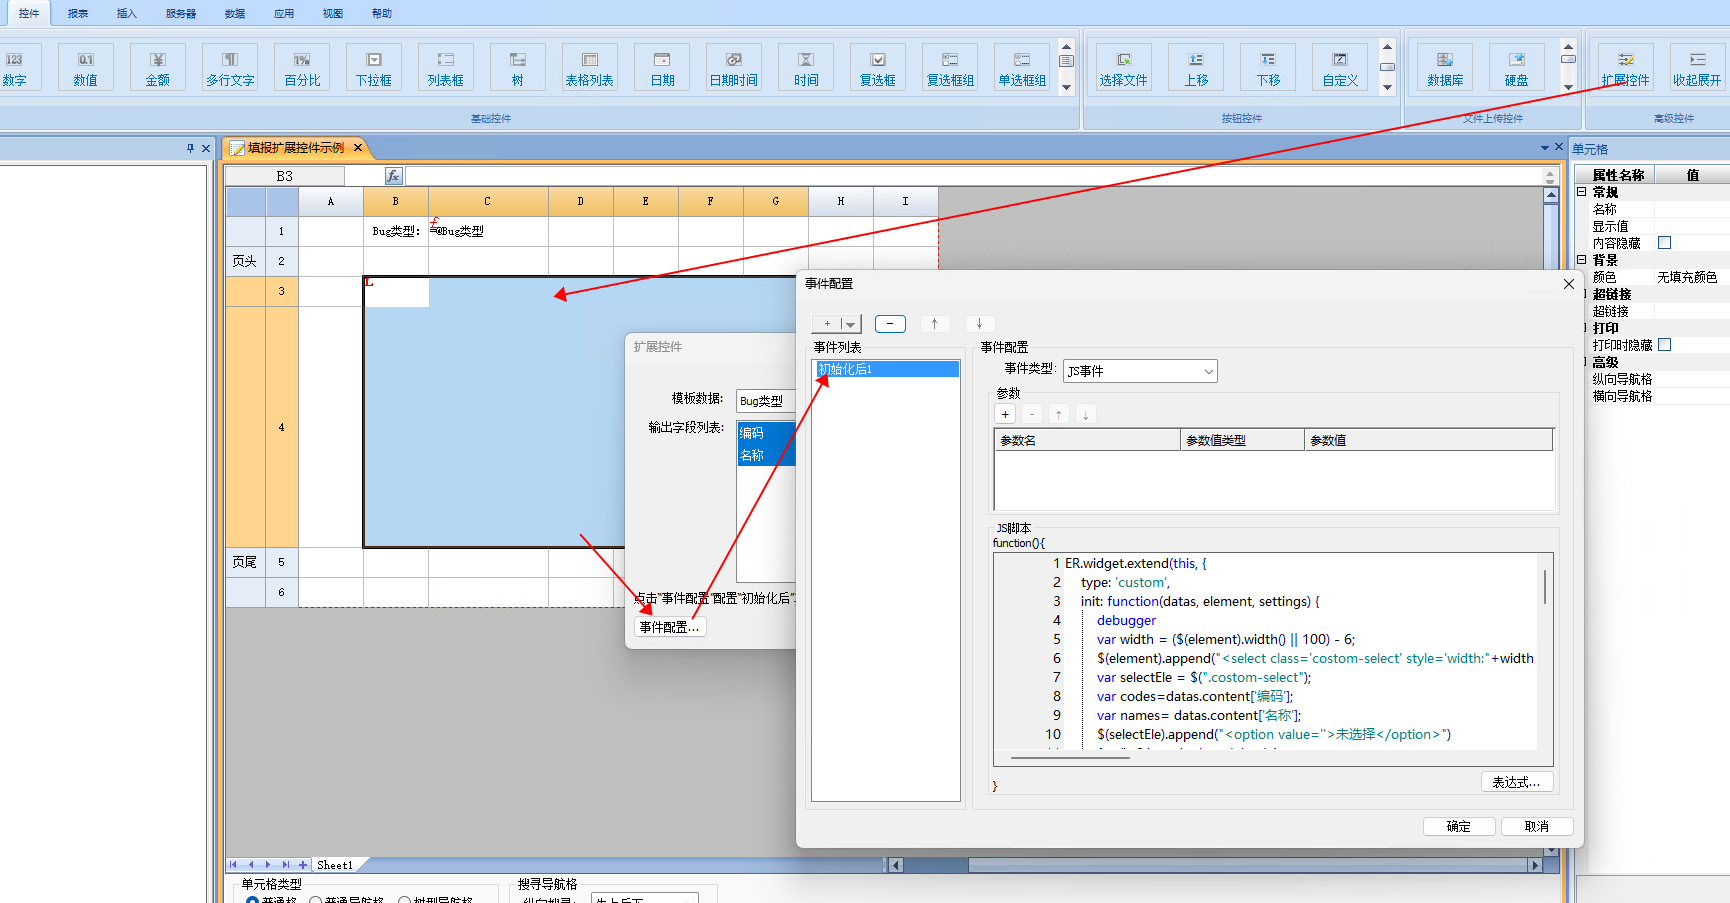
Task: Toggle the 内容隐藏 checkbox
Action: point(1665,243)
